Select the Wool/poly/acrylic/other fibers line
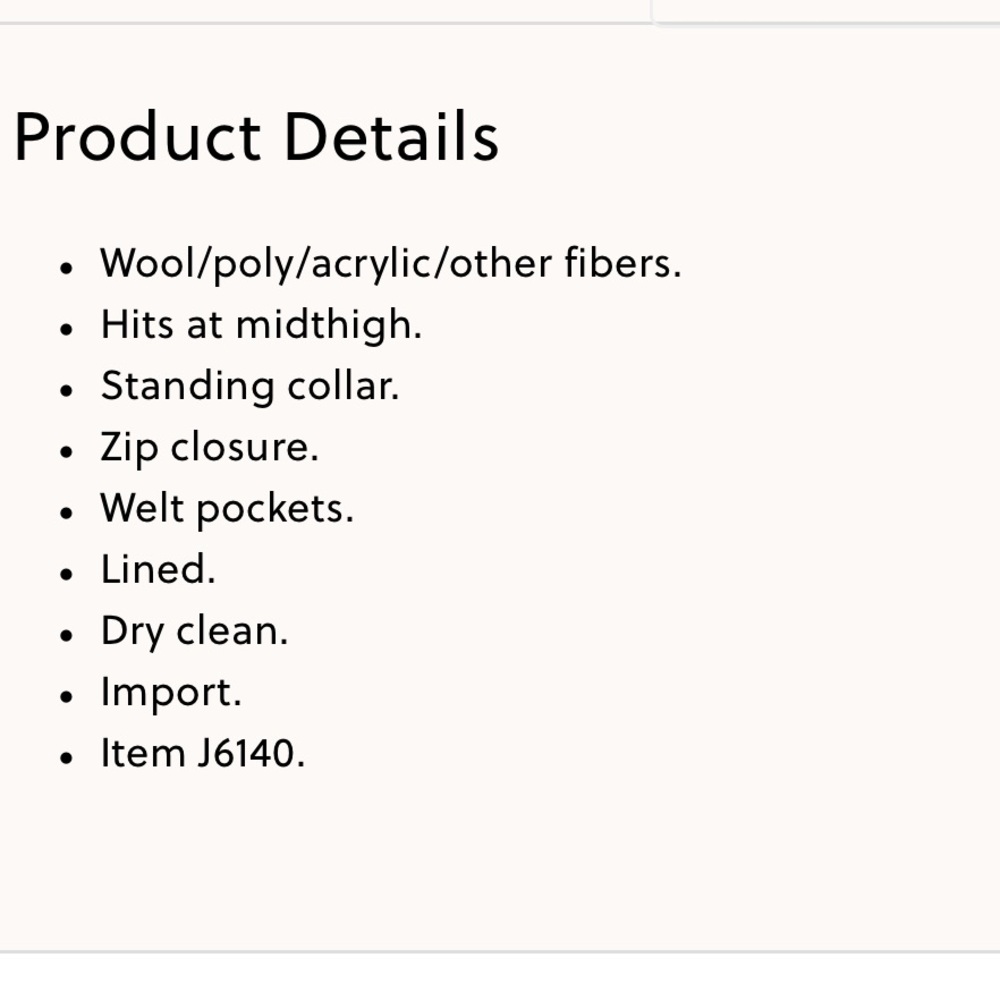Image resolution: width=1000 pixels, height=1000 pixels. [391, 263]
